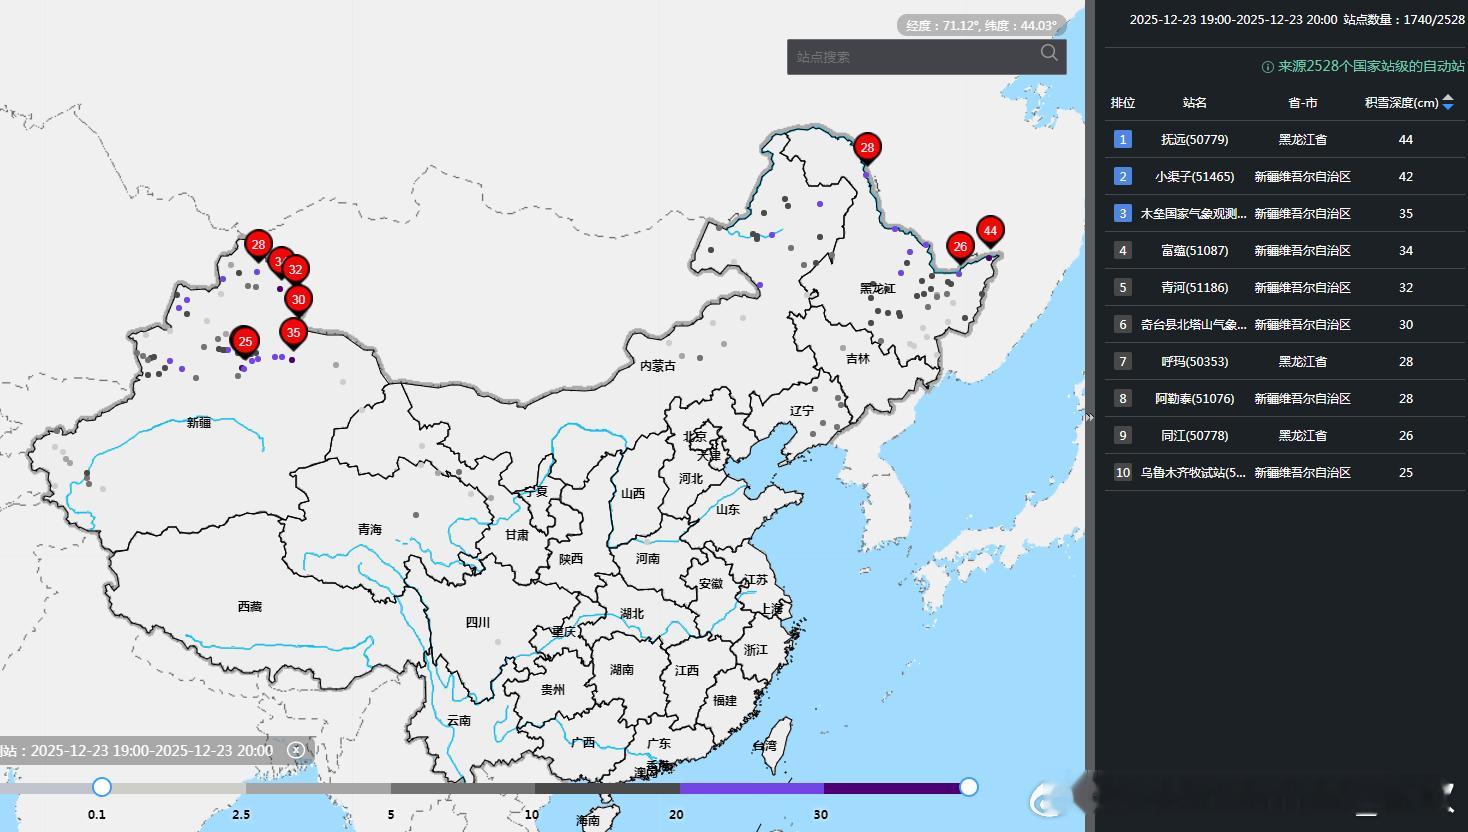Sort by snow depth using the arrow icon
This screenshot has height=832, width=1468.
coord(1448,103)
